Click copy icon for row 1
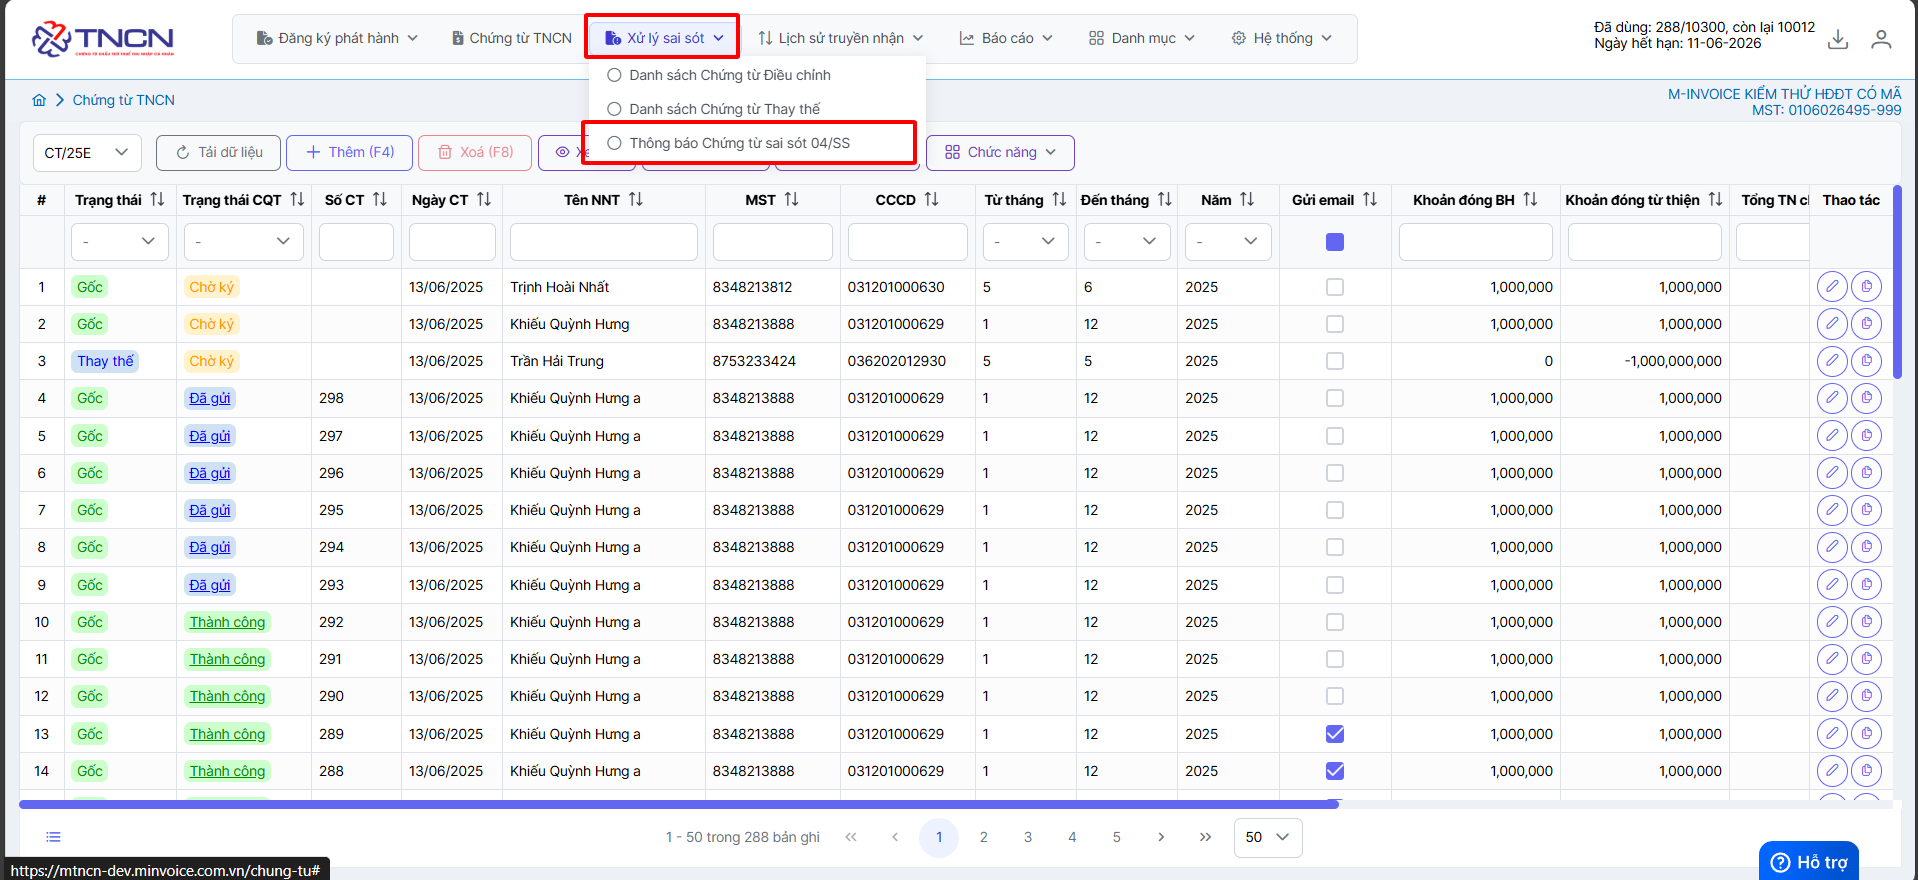1918x880 pixels. pos(1866,287)
